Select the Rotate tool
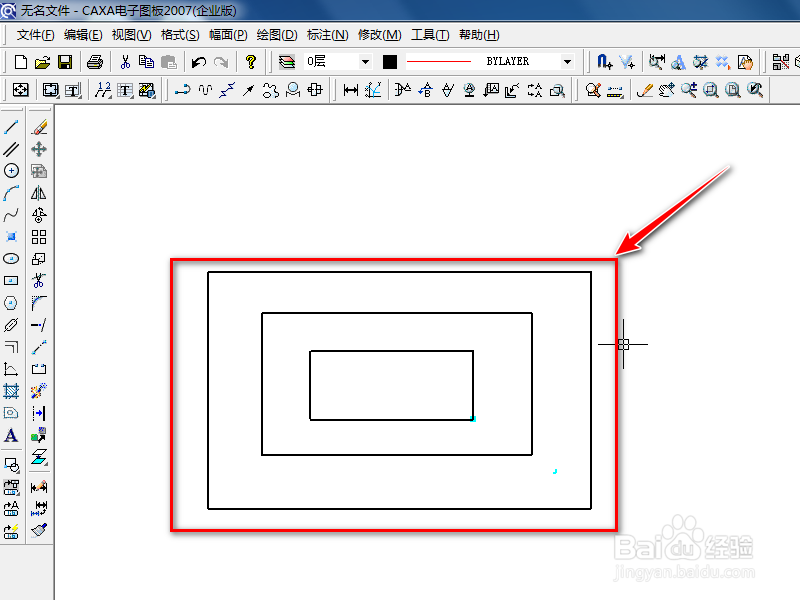Viewport: 800px width, 600px height. pos(39,215)
